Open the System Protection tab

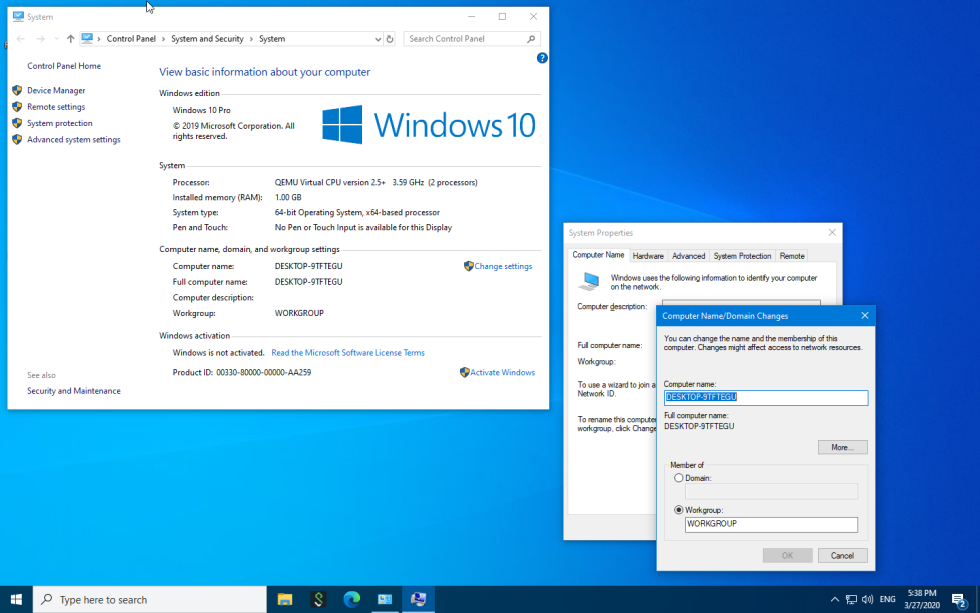pos(742,256)
